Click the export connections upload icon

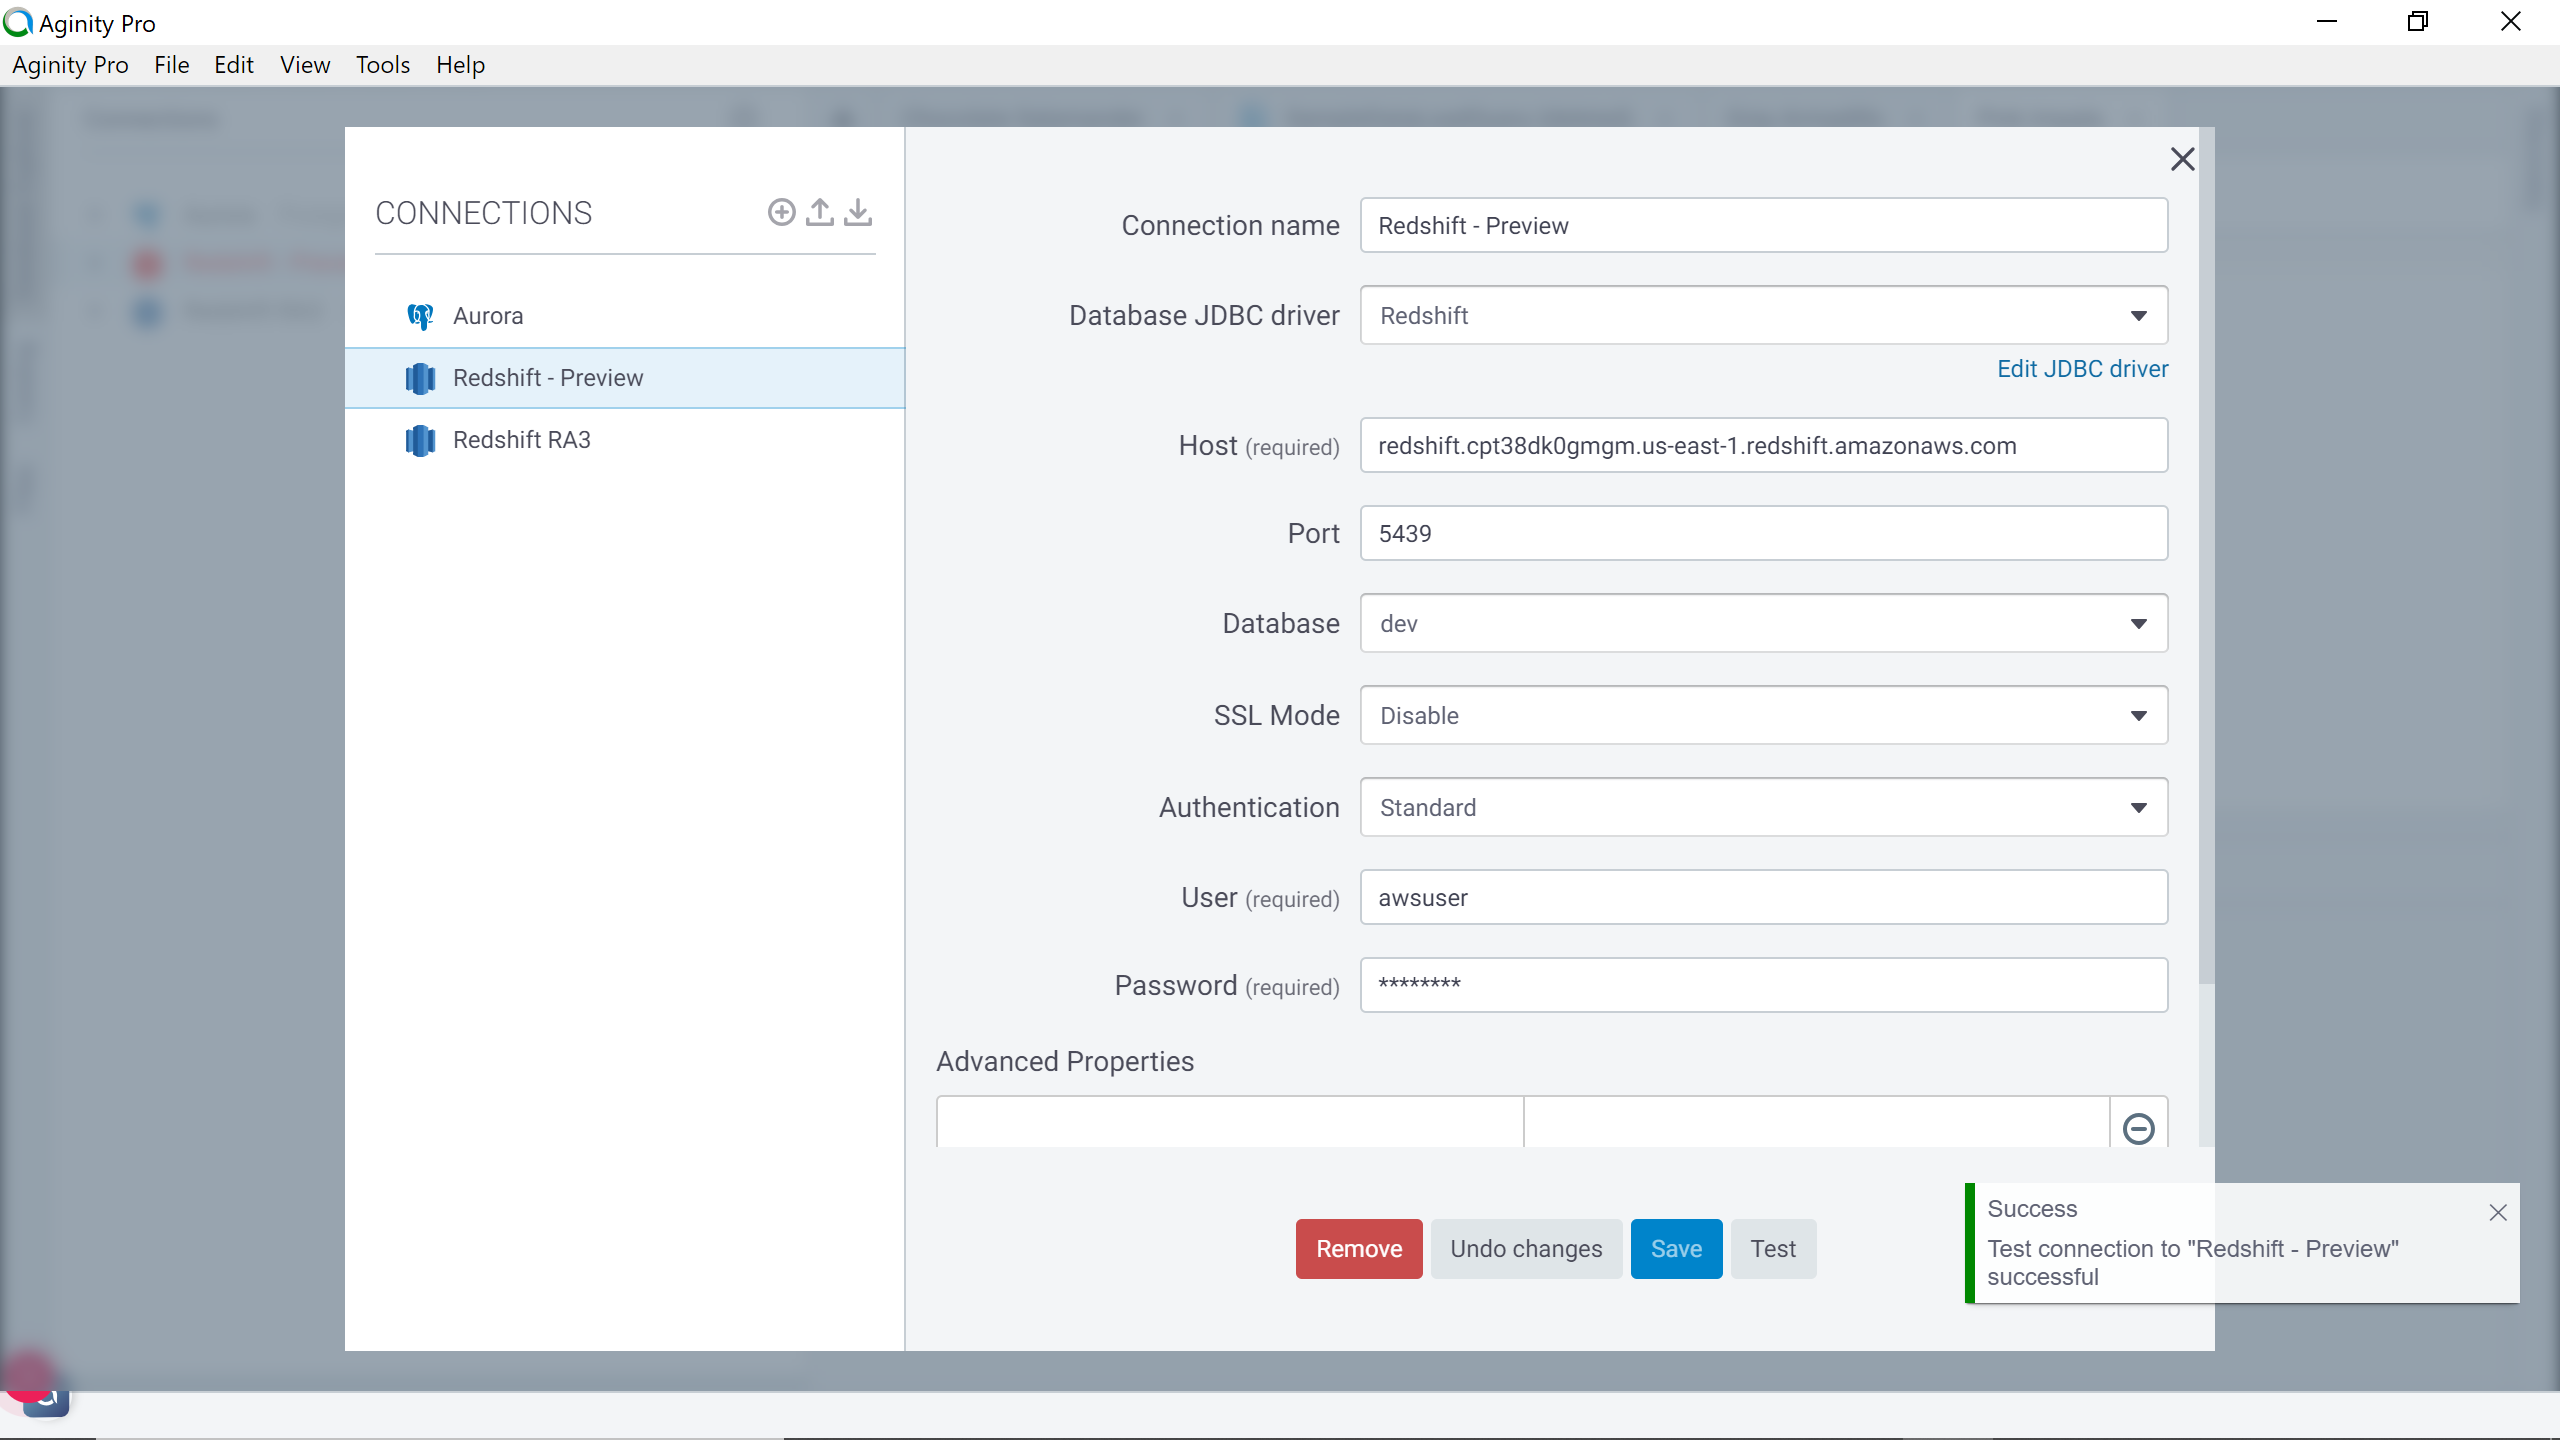820,212
